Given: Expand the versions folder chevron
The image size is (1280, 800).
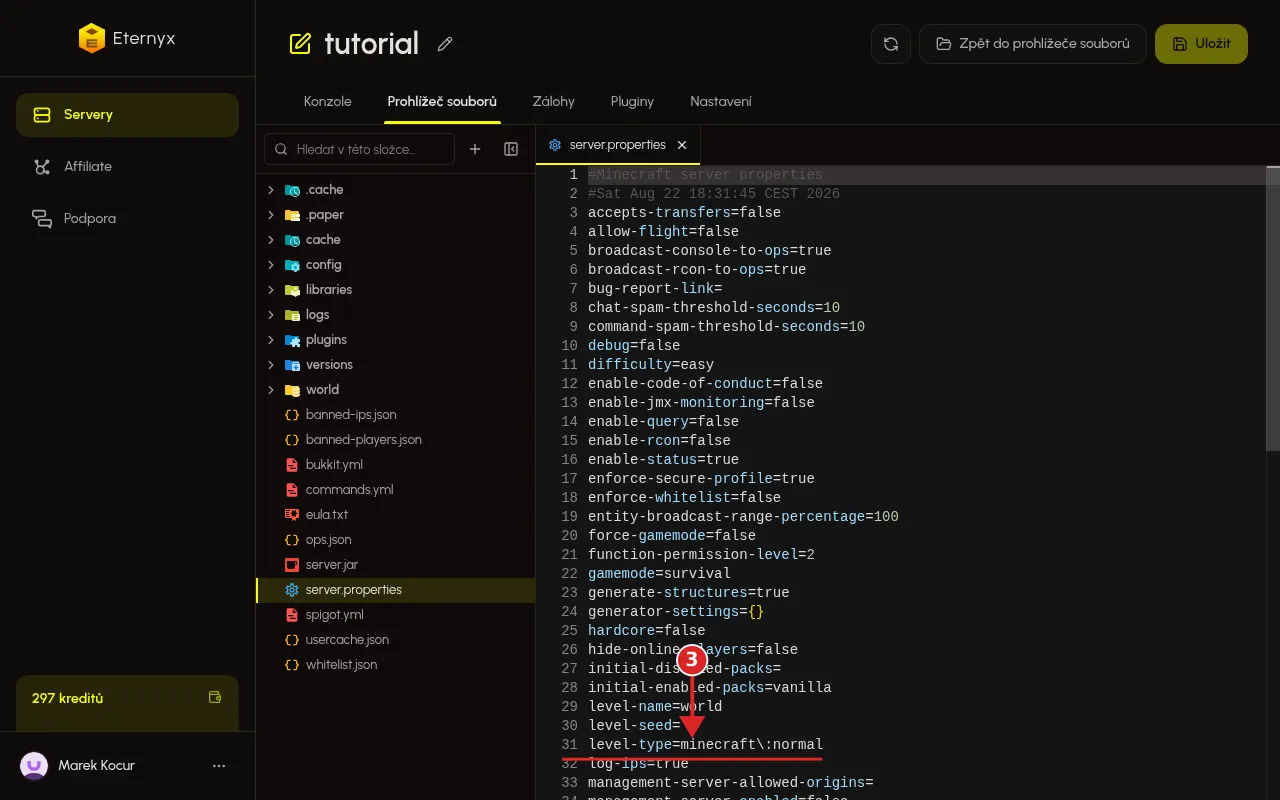Looking at the screenshot, I should click(270, 365).
